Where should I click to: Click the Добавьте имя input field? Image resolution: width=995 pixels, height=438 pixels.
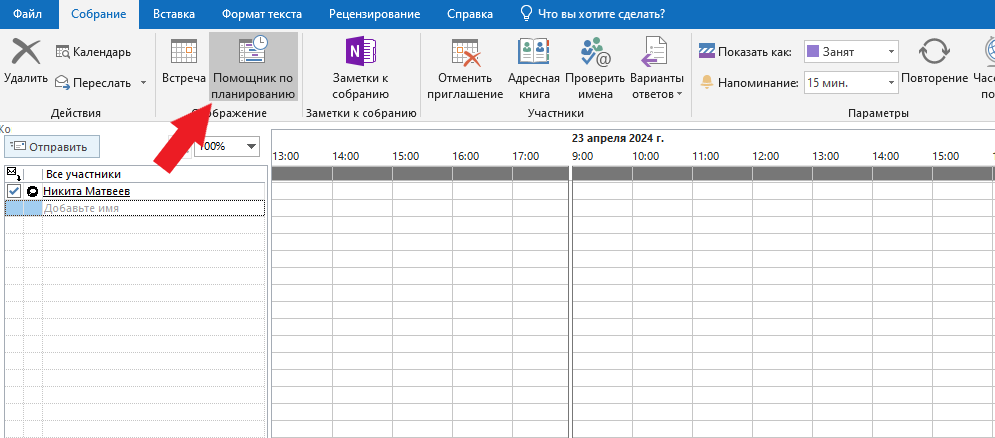[x=150, y=208]
